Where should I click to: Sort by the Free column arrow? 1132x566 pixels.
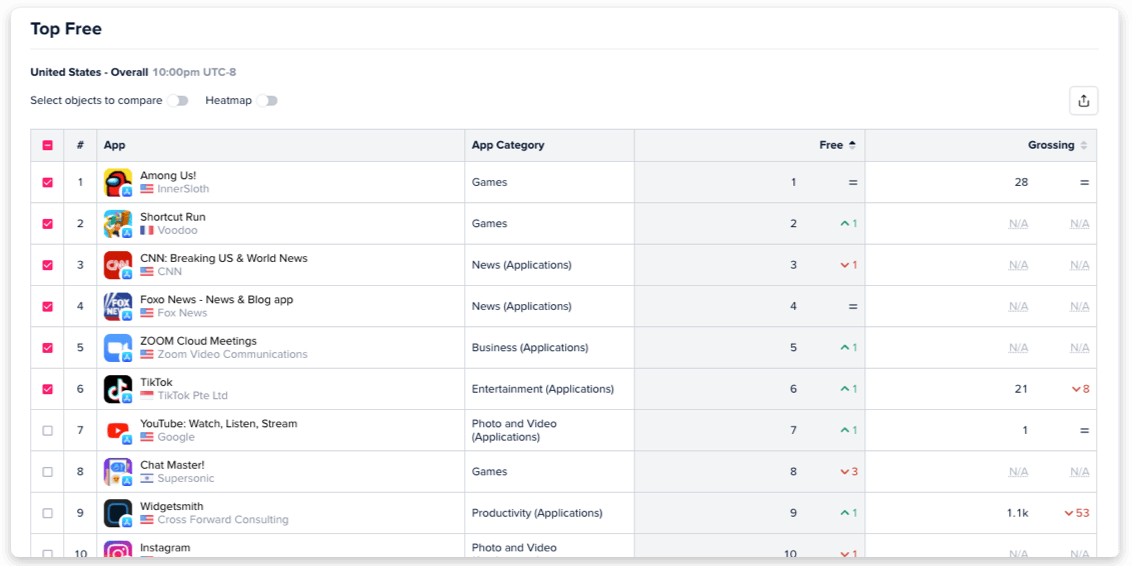click(852, 145)
